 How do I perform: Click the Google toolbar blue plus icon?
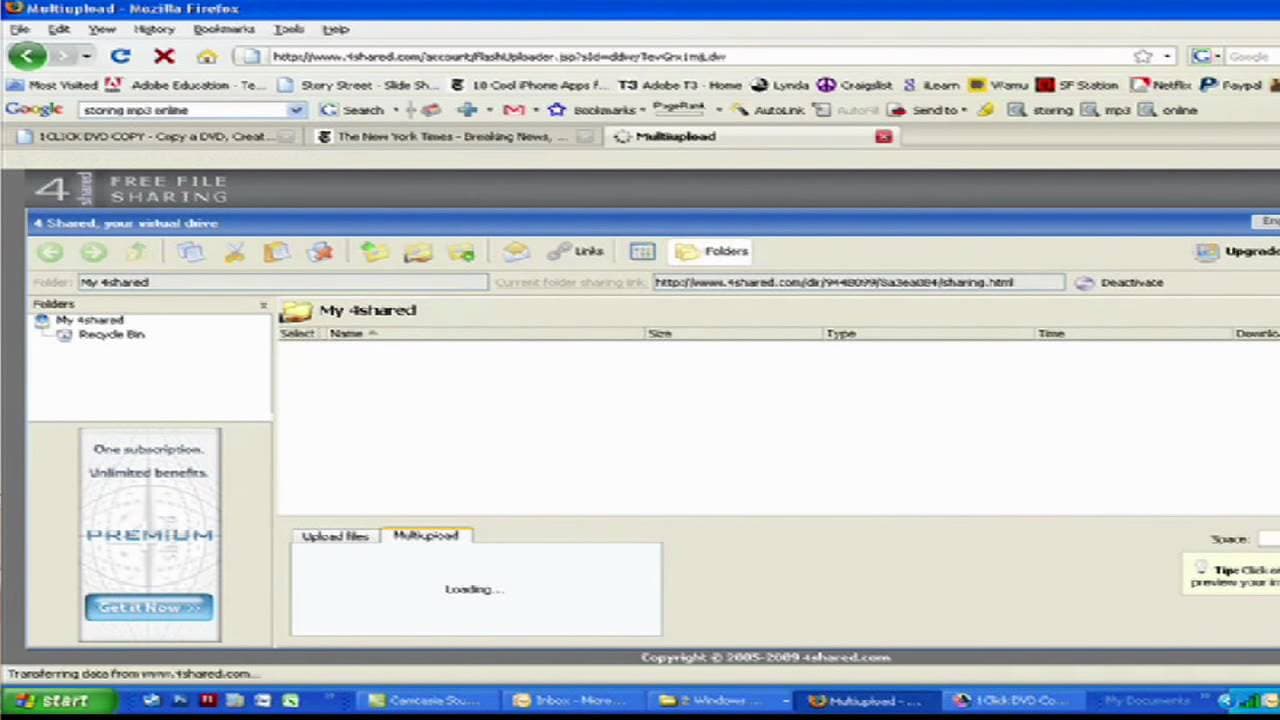click(467, 110)
